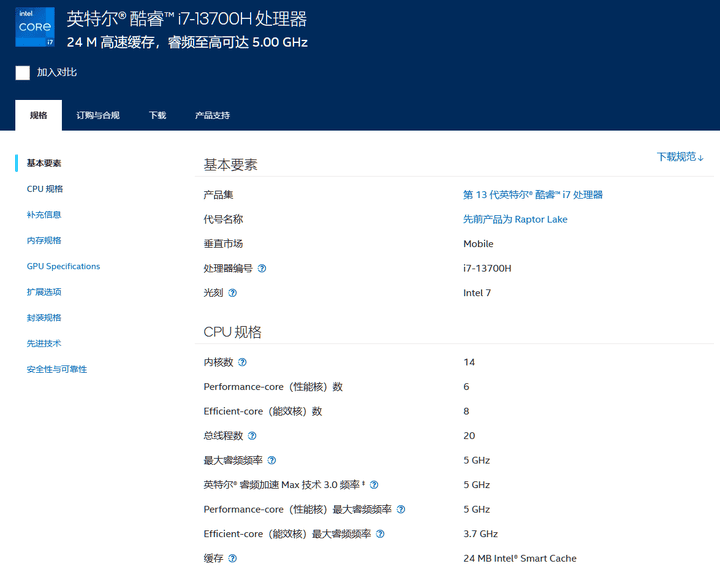Viewport: 720px width, 569px height.
Task: Click the Intel Core i7 logo badge
Action: pos(35,28)
